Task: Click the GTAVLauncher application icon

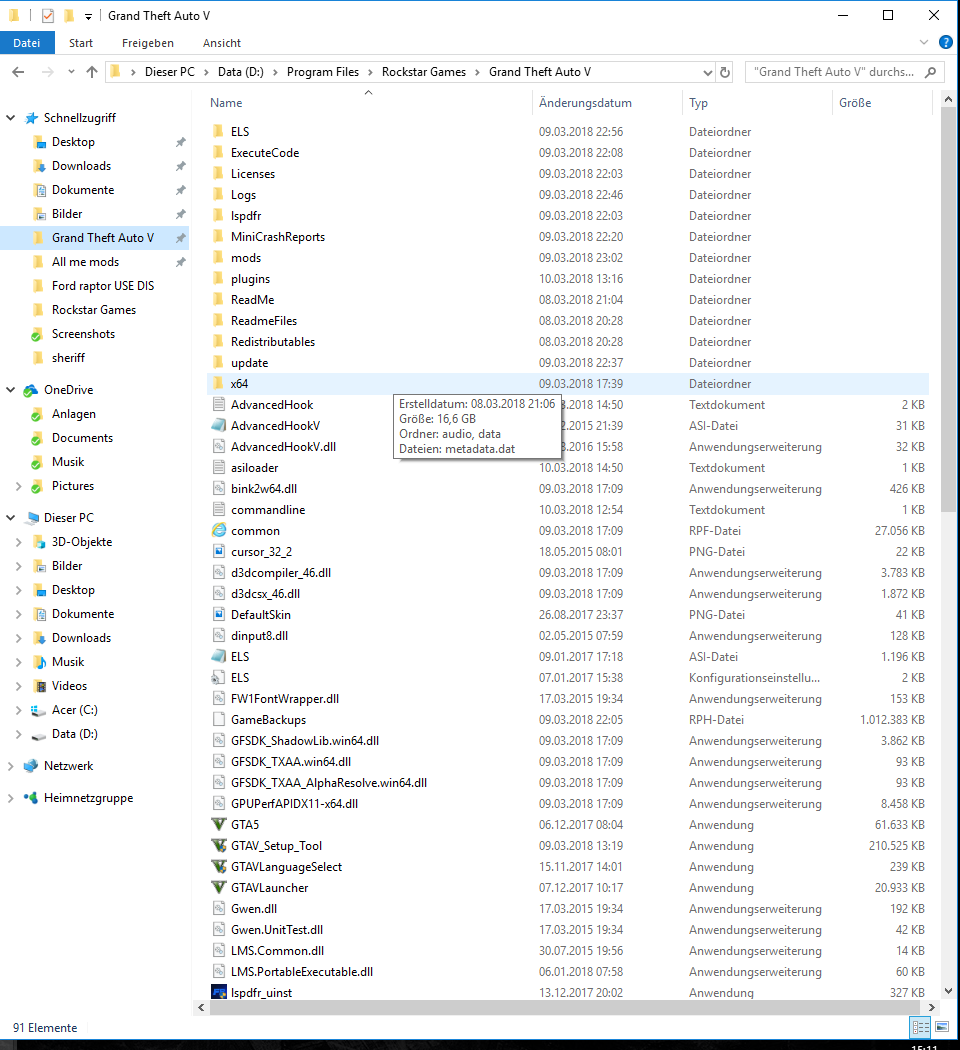Action: coord(219,887)
